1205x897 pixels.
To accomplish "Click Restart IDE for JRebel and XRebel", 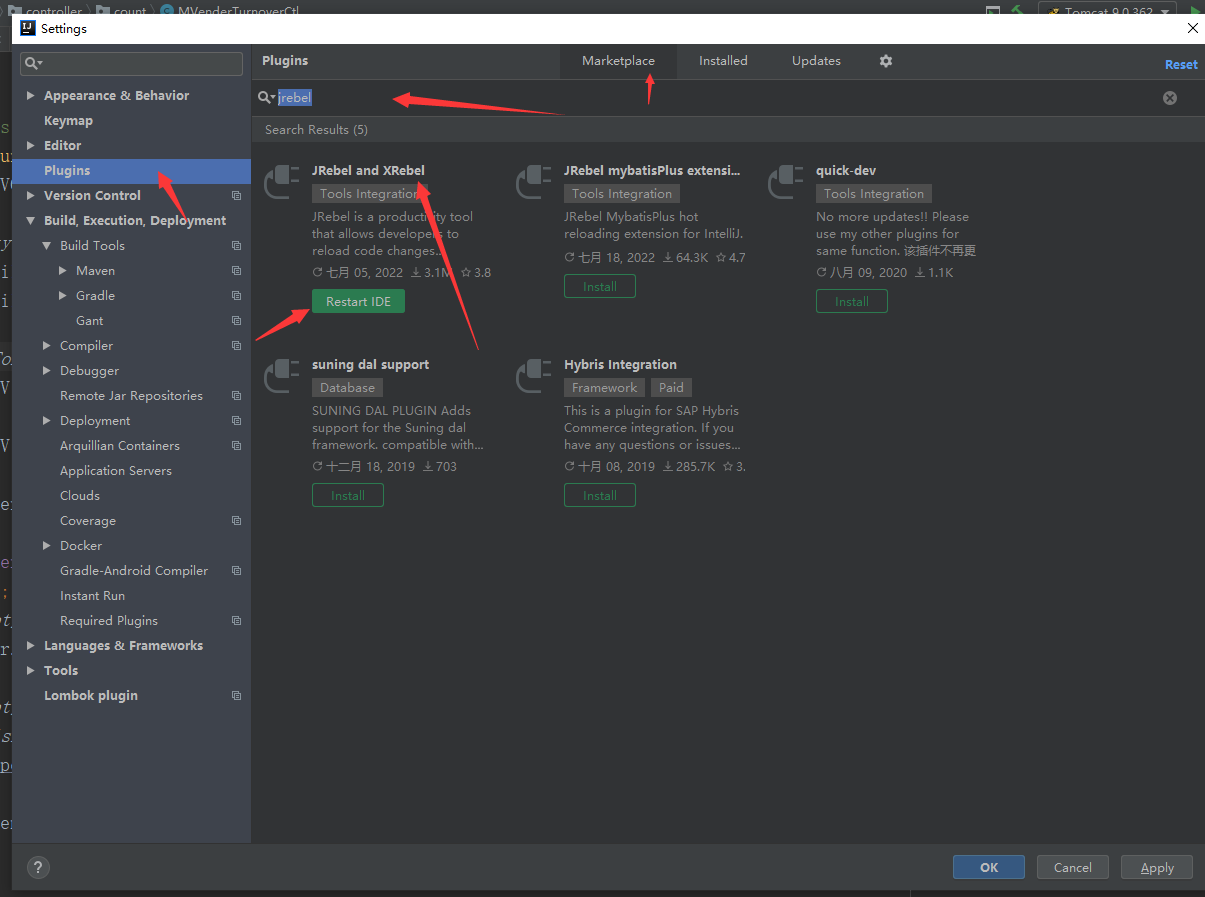I will [x=358, y=301].
